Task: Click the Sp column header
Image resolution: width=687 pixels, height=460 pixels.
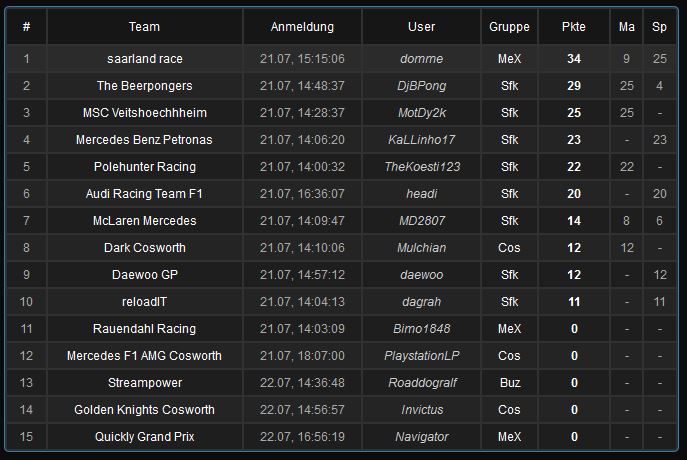Action: pyautogui.click(x=659, y=27)
